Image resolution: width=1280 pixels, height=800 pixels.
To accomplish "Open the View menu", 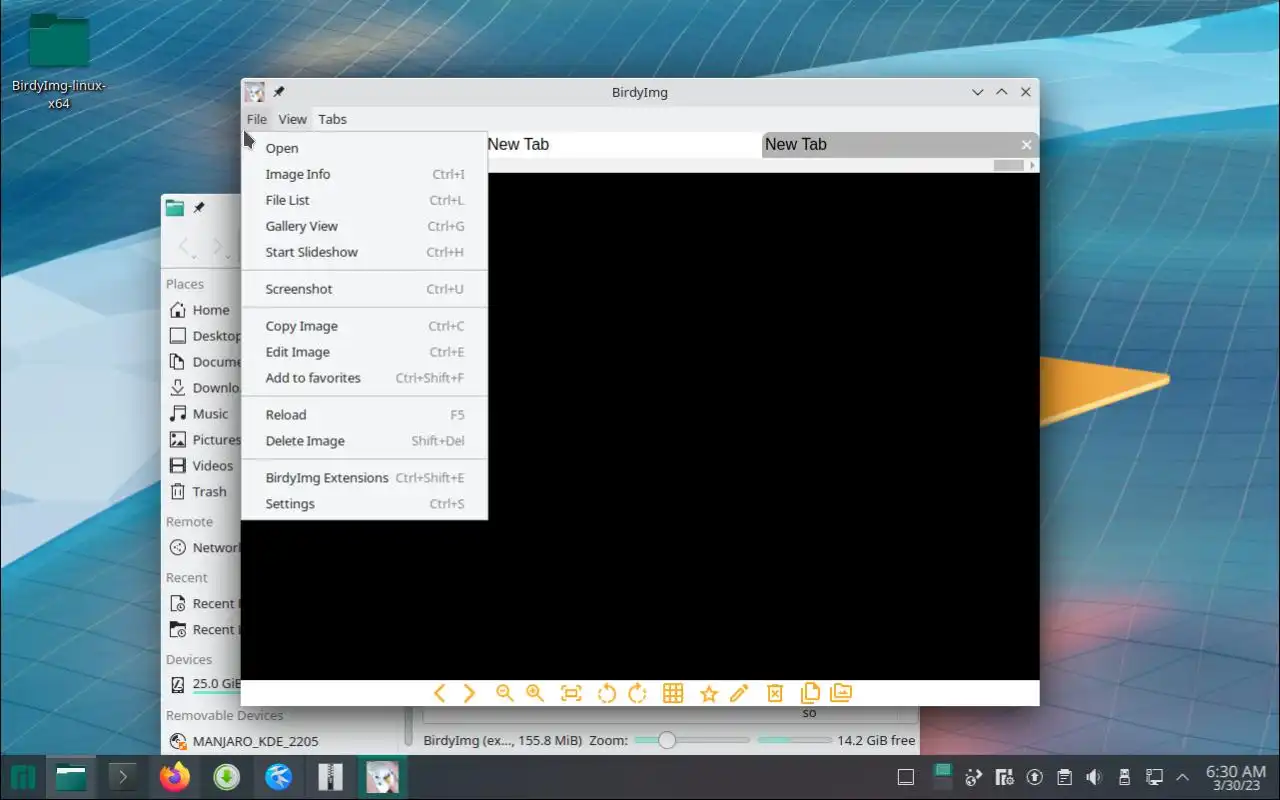I will click(x=292, y=119).
